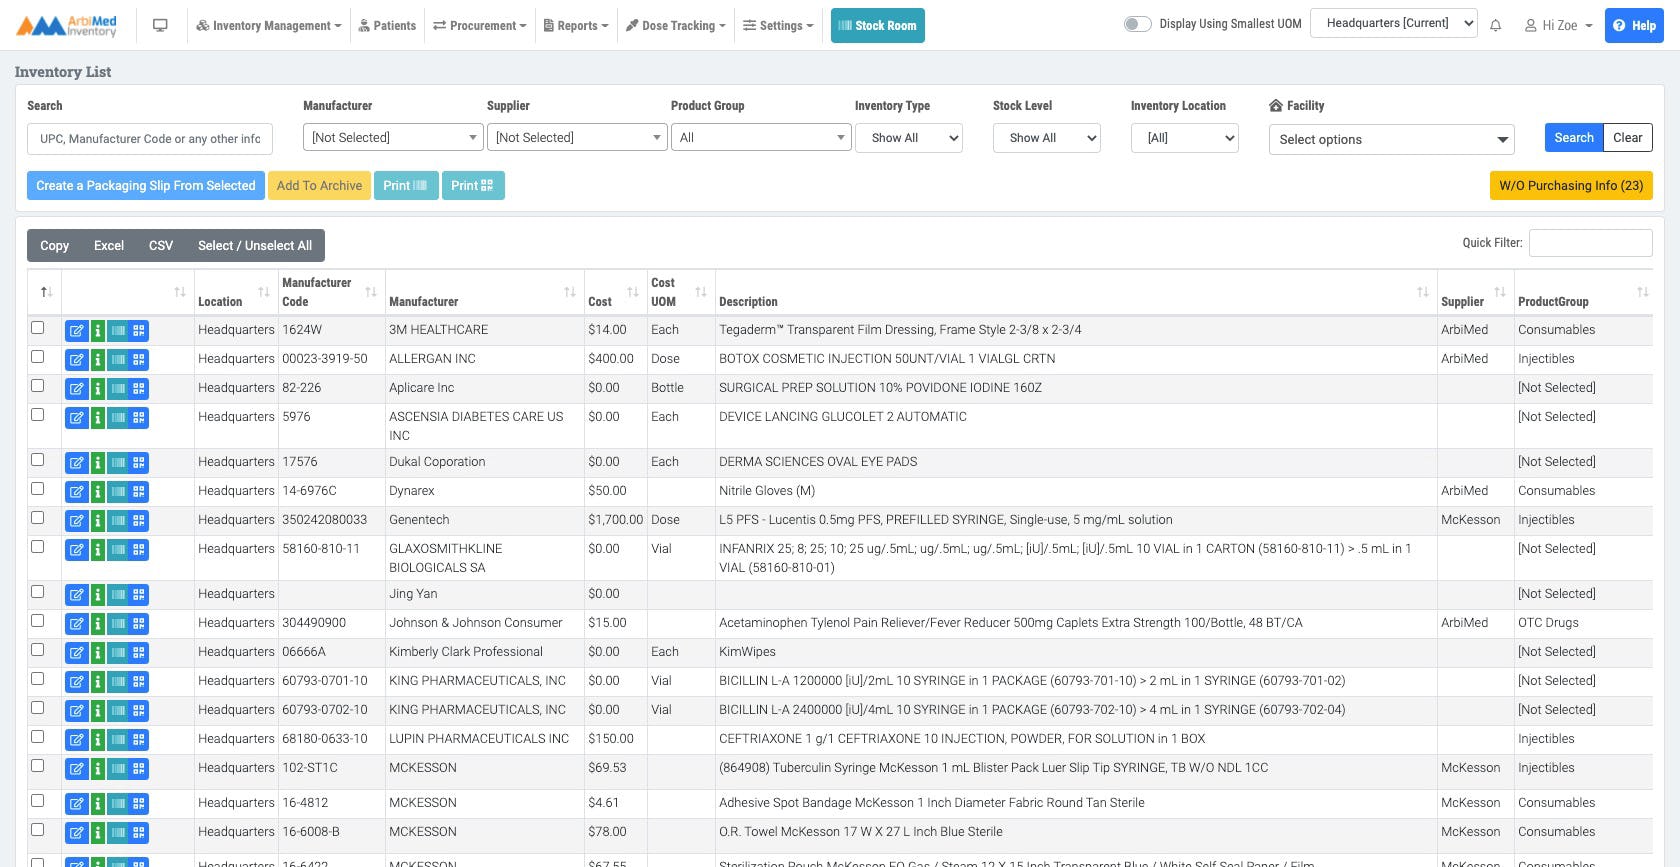This screenshot has height=867, width=1680.
Task: Click the Search text input field
Action: pyautogui.click(x=150, y=139)
